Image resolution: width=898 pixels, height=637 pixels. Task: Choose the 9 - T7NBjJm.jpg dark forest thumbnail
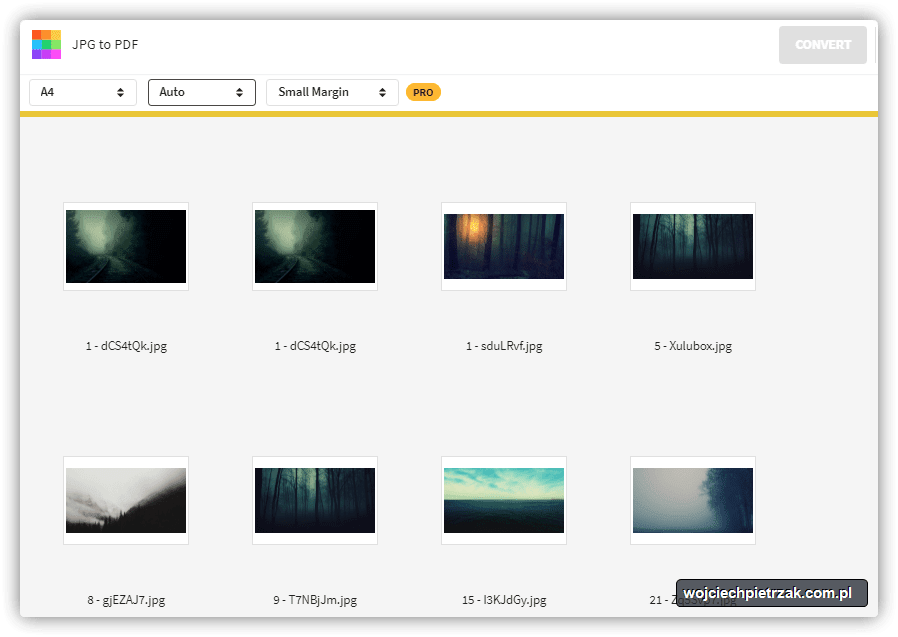(x=315, y=500)
